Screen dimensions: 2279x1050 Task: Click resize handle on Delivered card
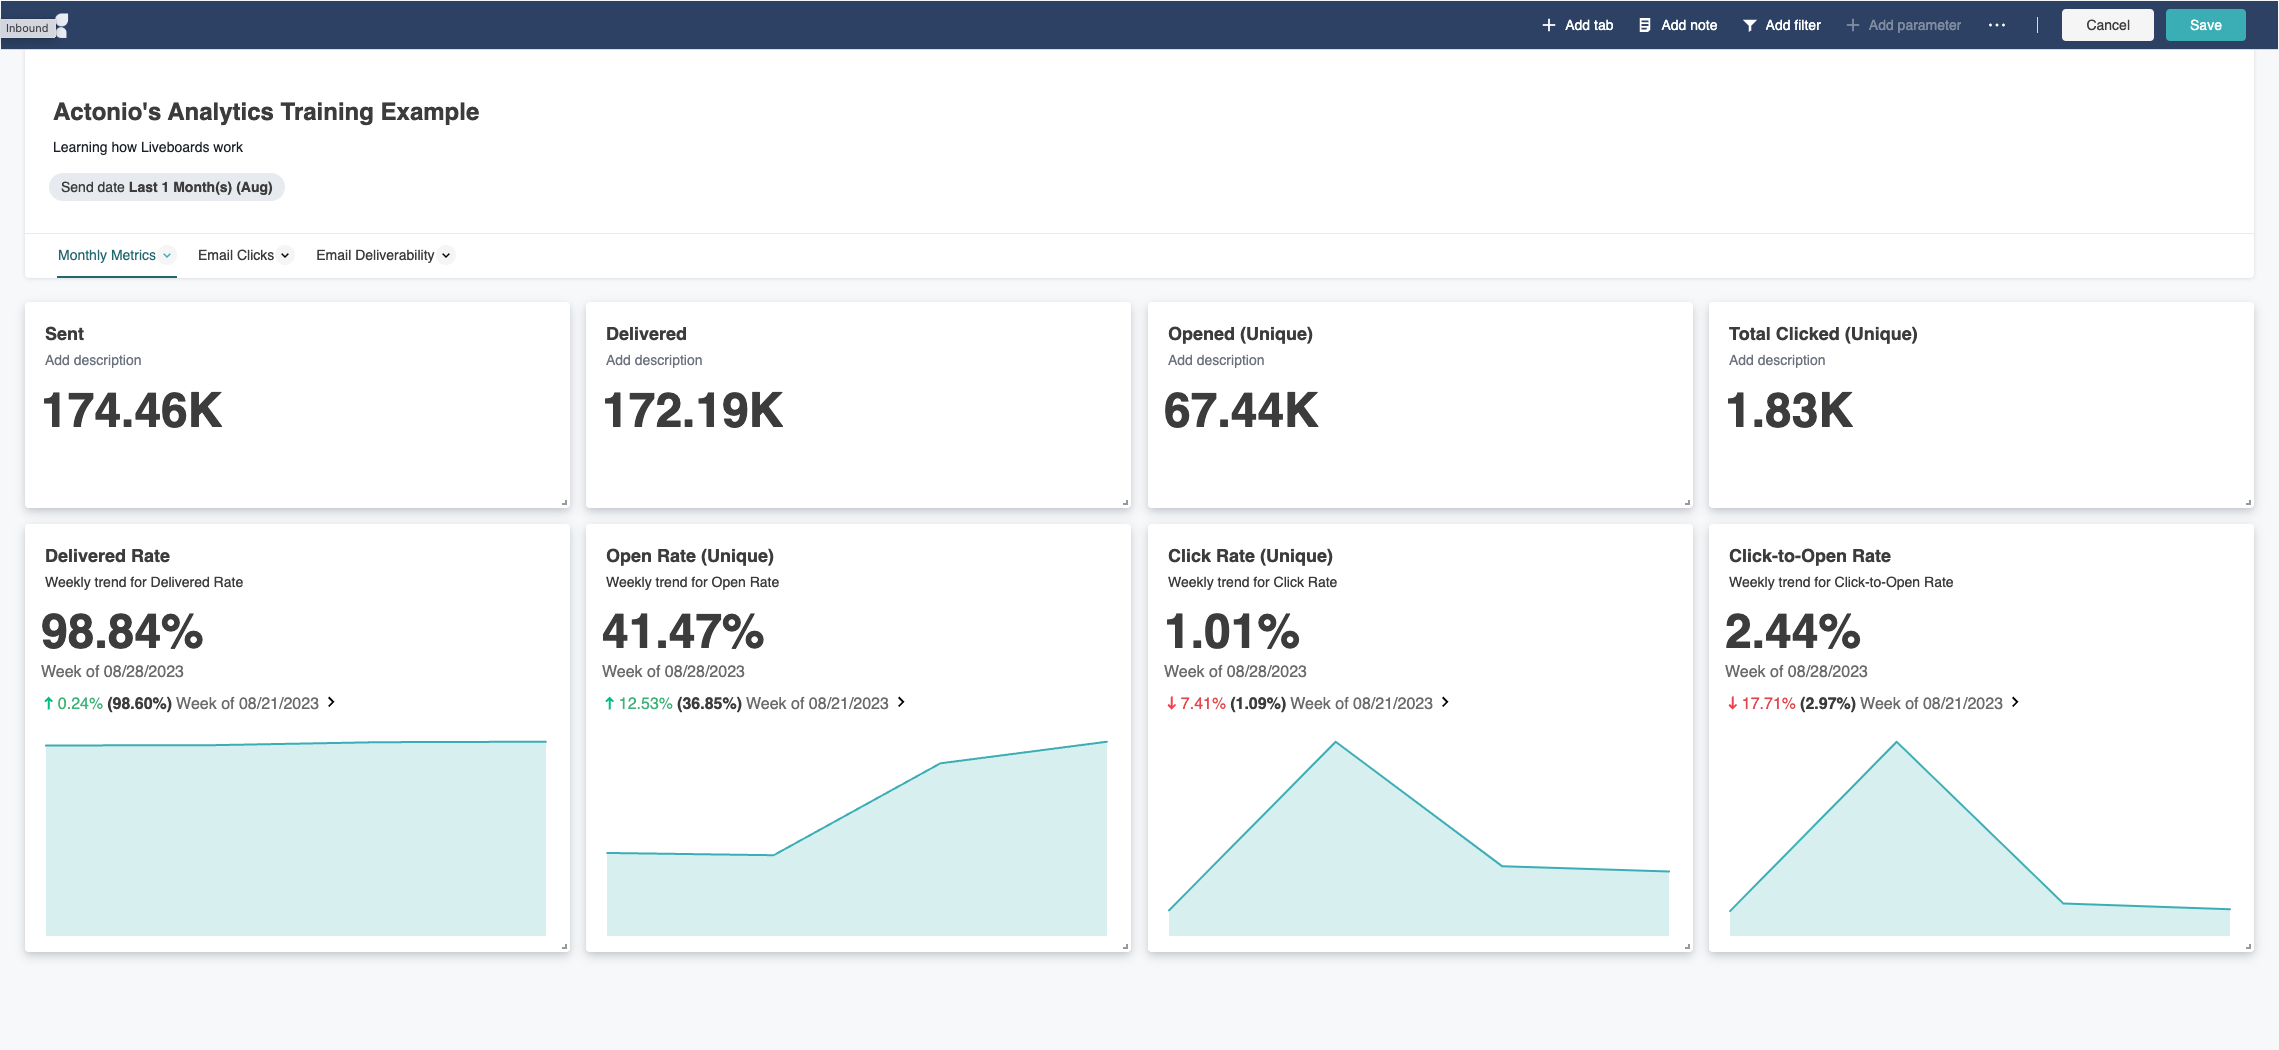point(1125,502)
